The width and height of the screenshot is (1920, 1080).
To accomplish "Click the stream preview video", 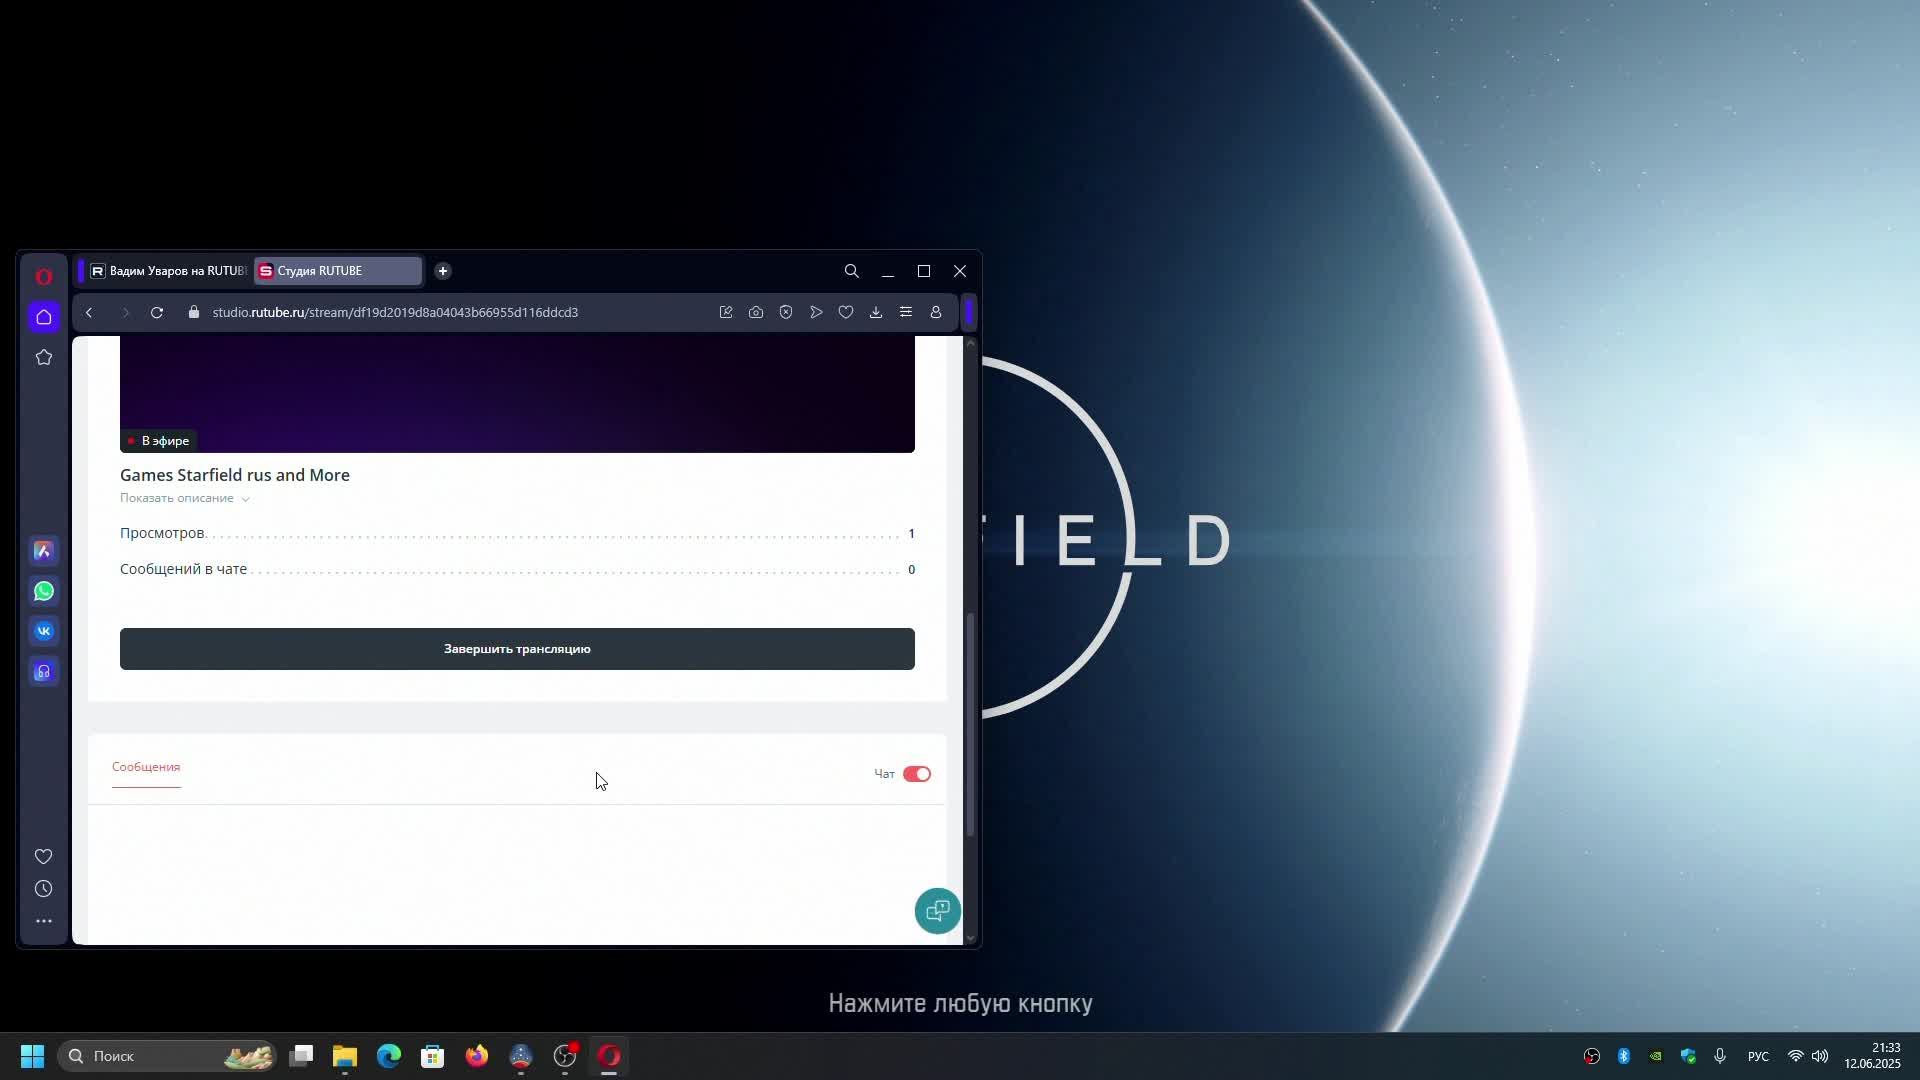I will 517,395.
